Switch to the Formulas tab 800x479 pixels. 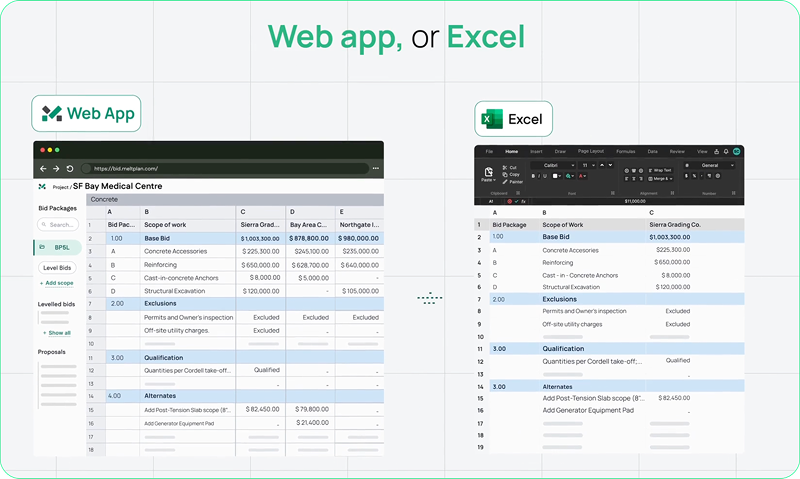coord(626,152)
